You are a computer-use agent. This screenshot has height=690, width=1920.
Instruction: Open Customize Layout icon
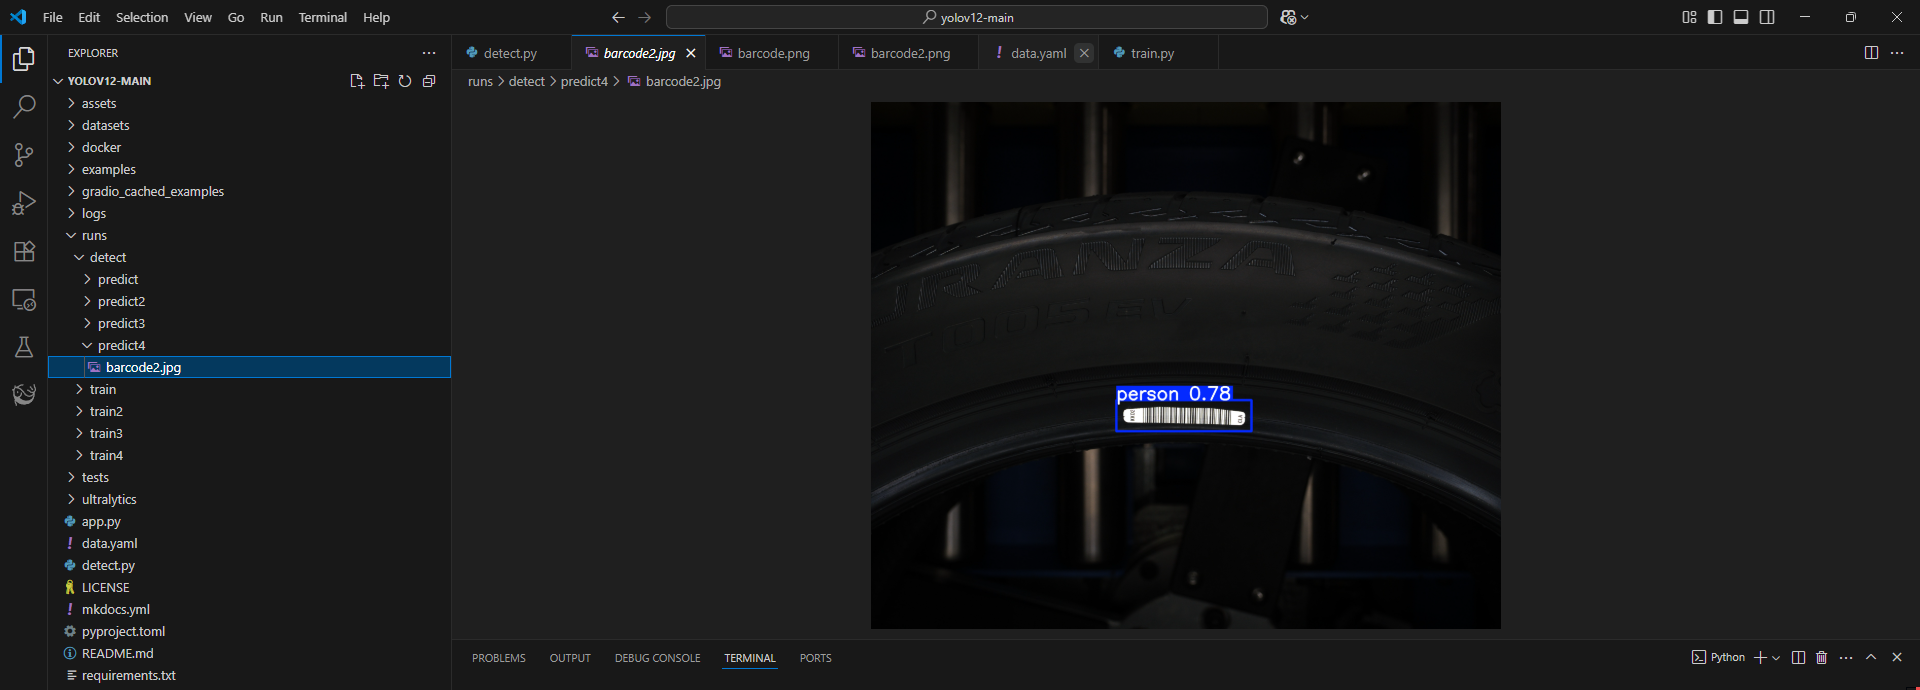pyautogui.click(x=1689, y=17)
